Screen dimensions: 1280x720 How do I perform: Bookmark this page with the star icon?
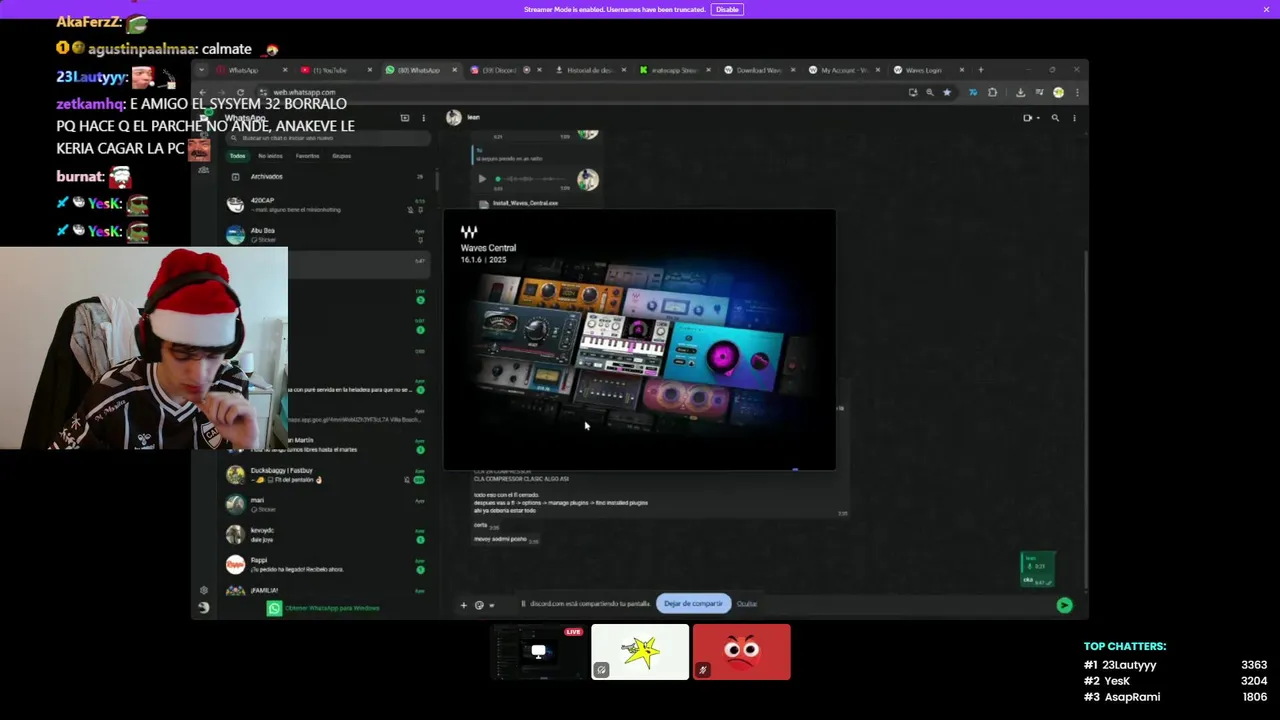click(x=946, y=92)
